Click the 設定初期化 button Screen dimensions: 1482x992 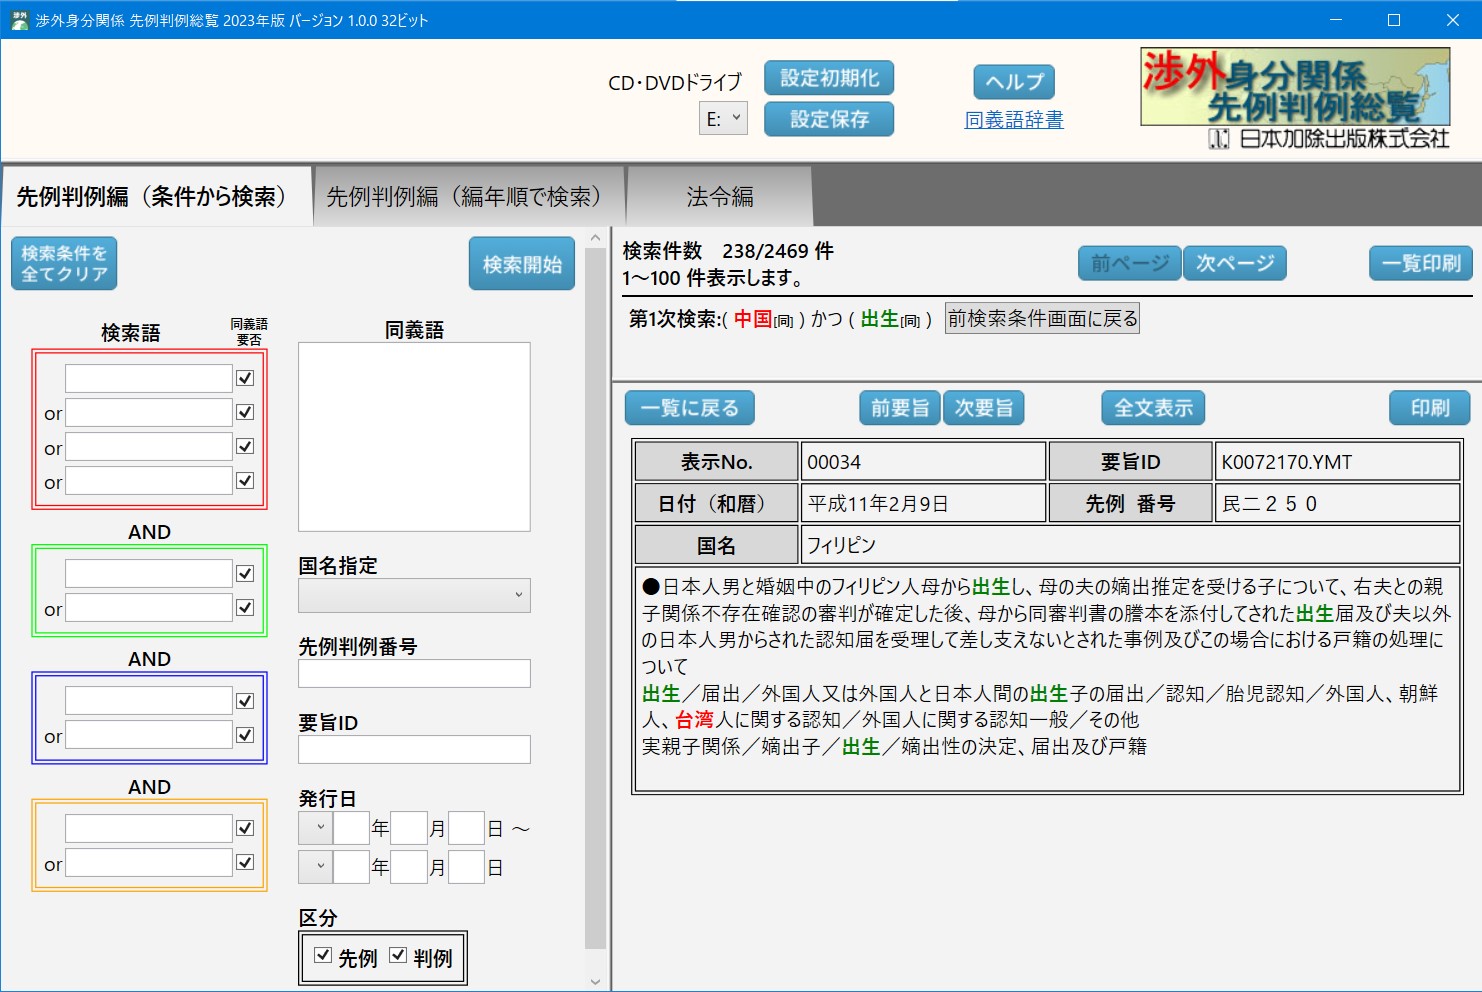point(828,78)
